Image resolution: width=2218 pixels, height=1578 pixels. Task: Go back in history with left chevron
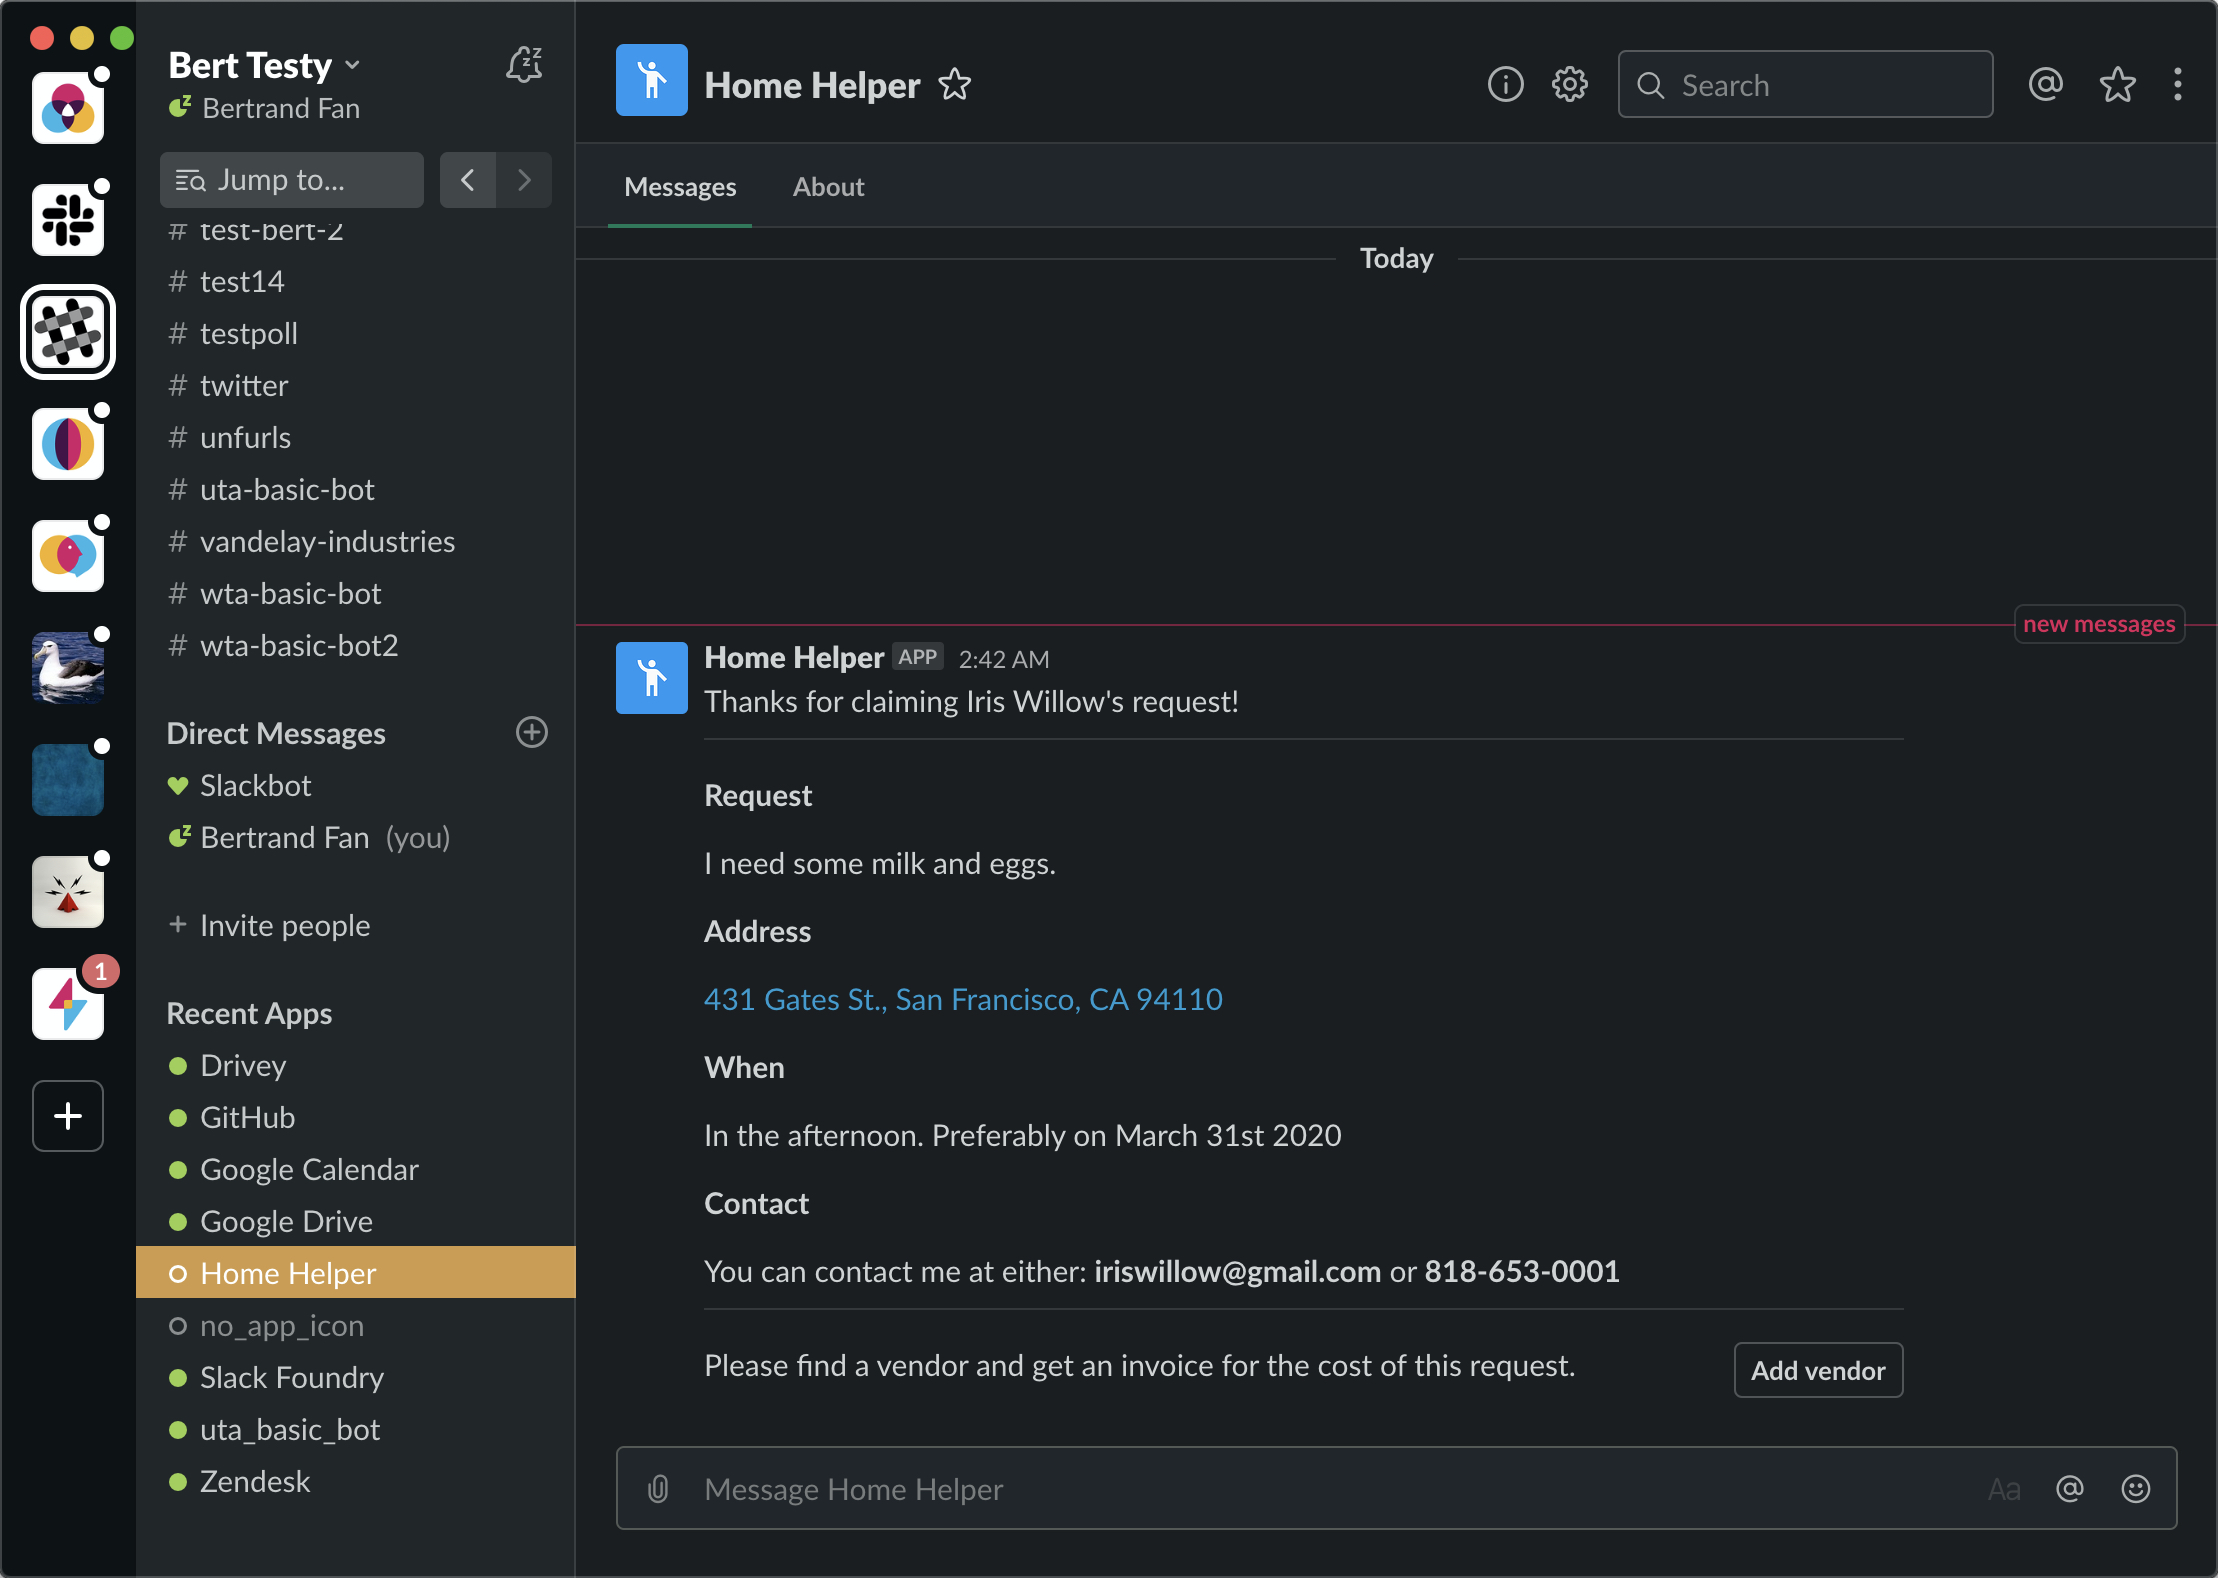(x=467, y=180)
